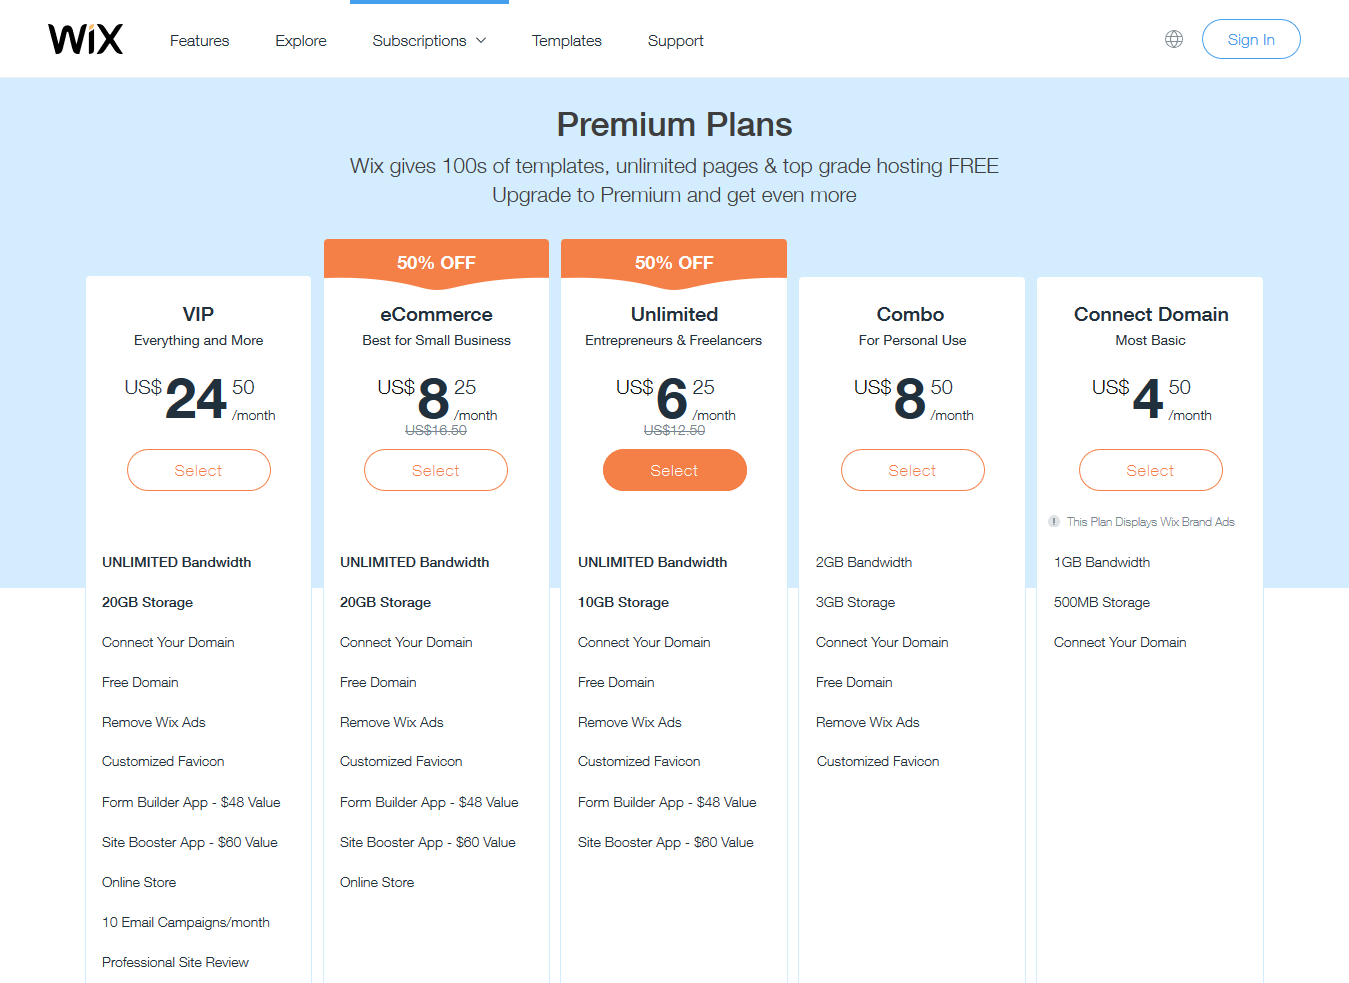1349x983 pixels.
Task: Select the Connect Domain plan
Action: click(1151, 470)
